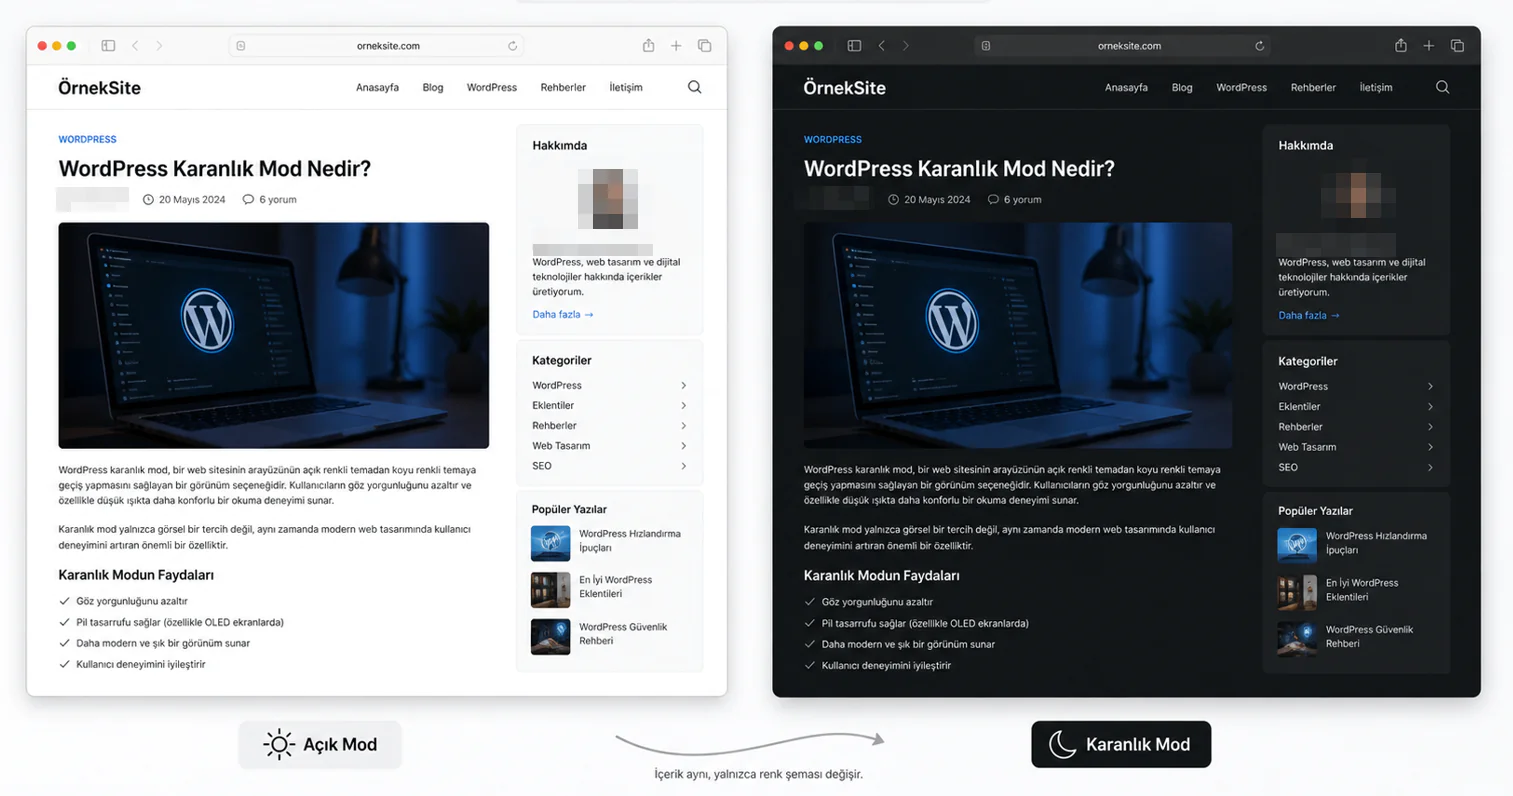Expand the WordPress category chevron in the light window
1513x796 pixels.
tap(683, 385)
